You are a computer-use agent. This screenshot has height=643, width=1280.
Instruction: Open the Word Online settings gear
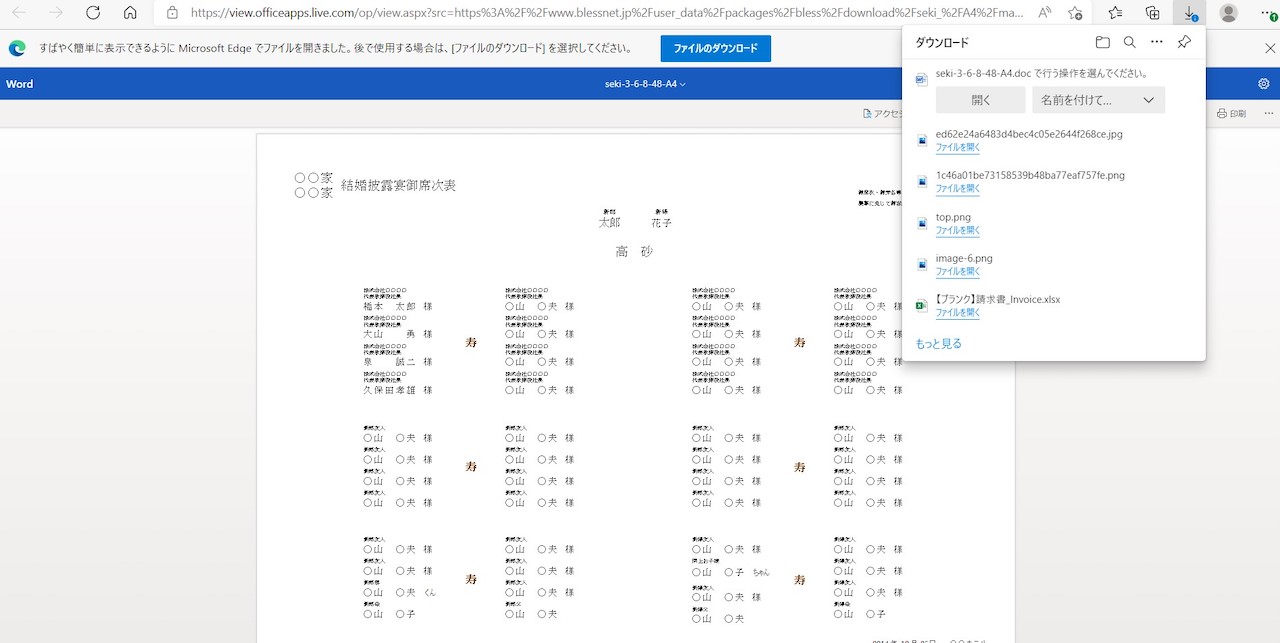pyautogui.click(x=1263, y=84)
